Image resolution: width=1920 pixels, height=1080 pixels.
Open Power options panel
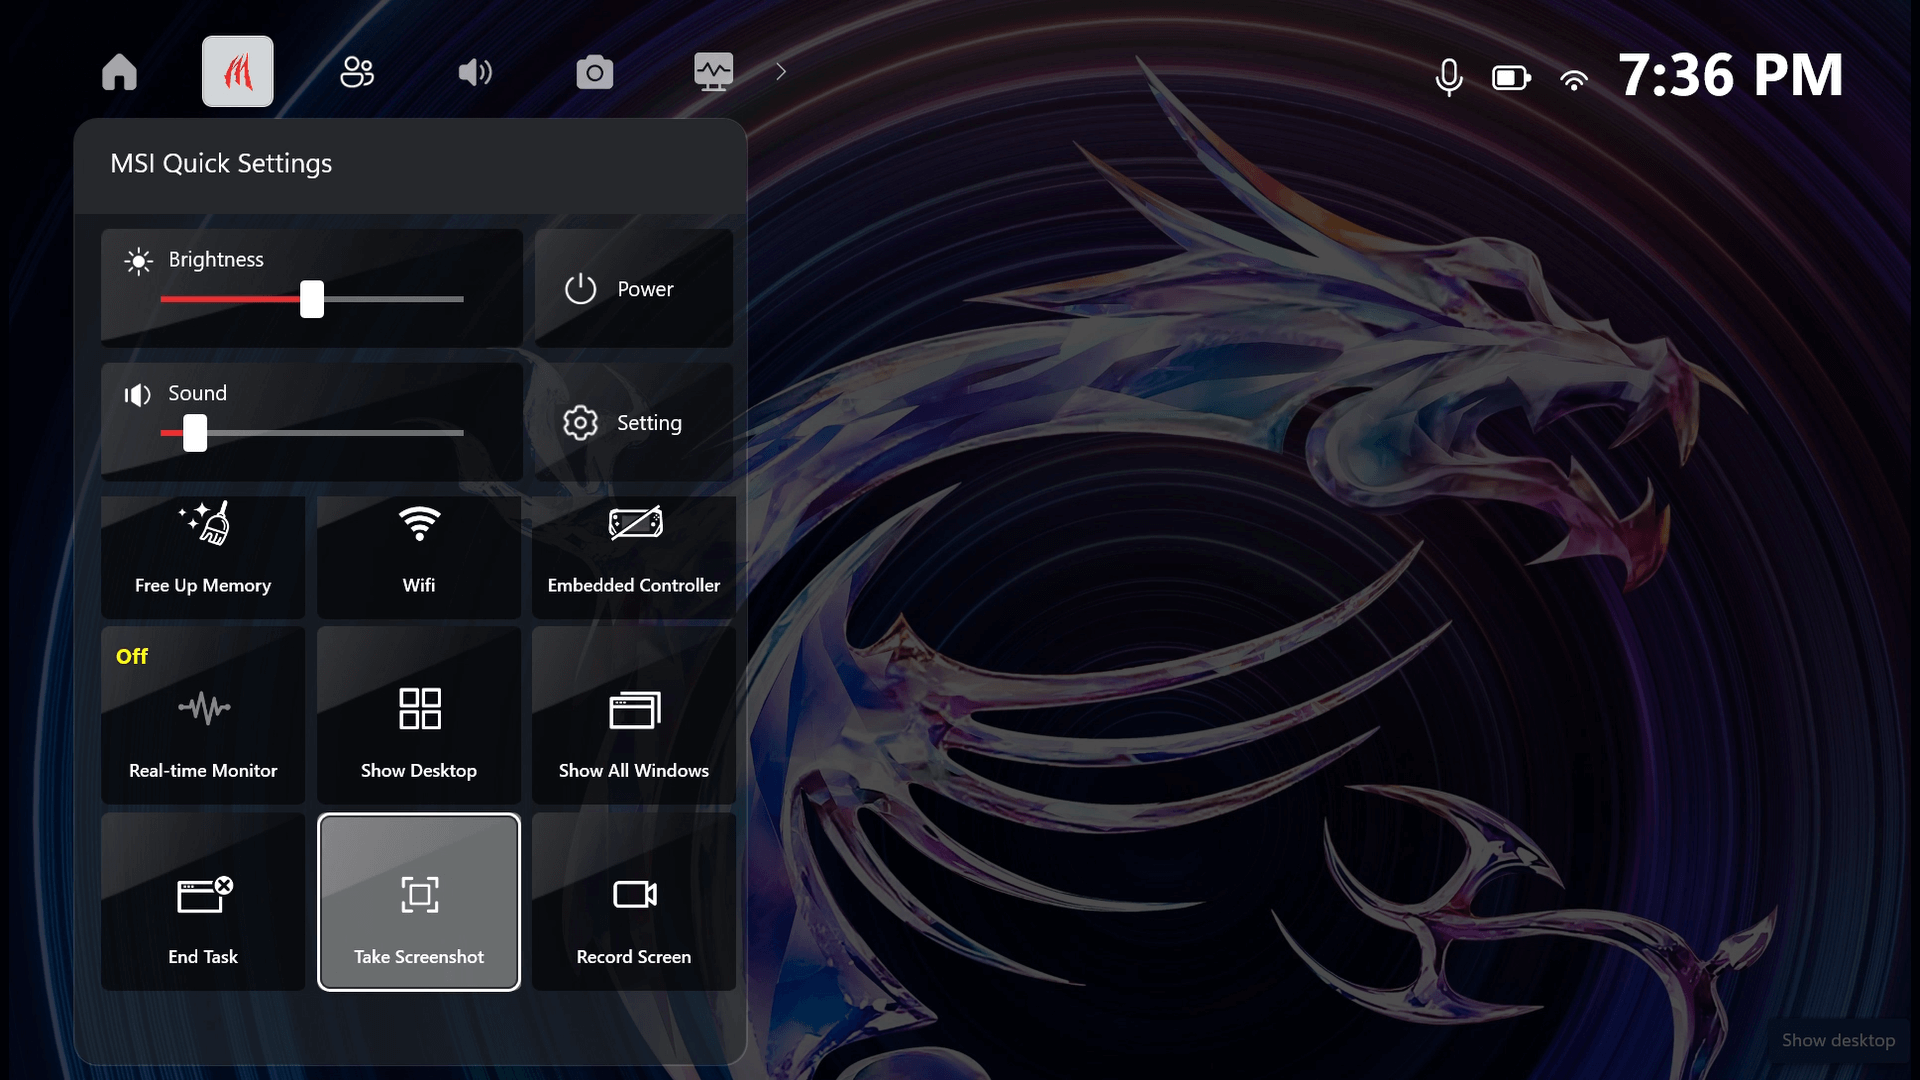[633, 287]
